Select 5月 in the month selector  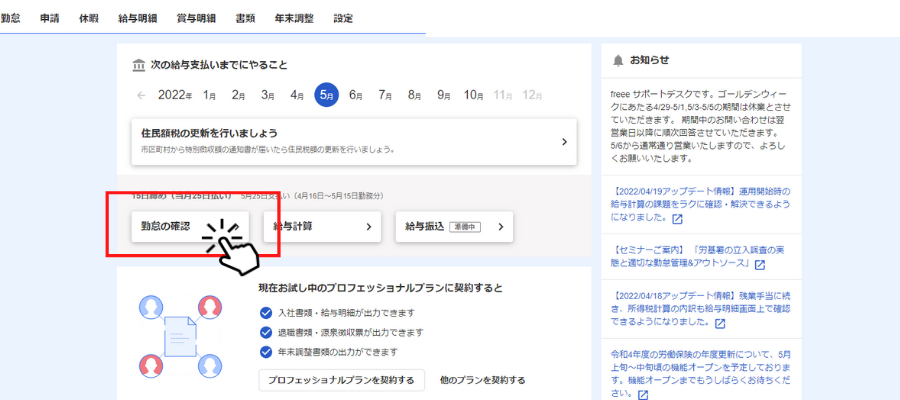tap(326, 95)
